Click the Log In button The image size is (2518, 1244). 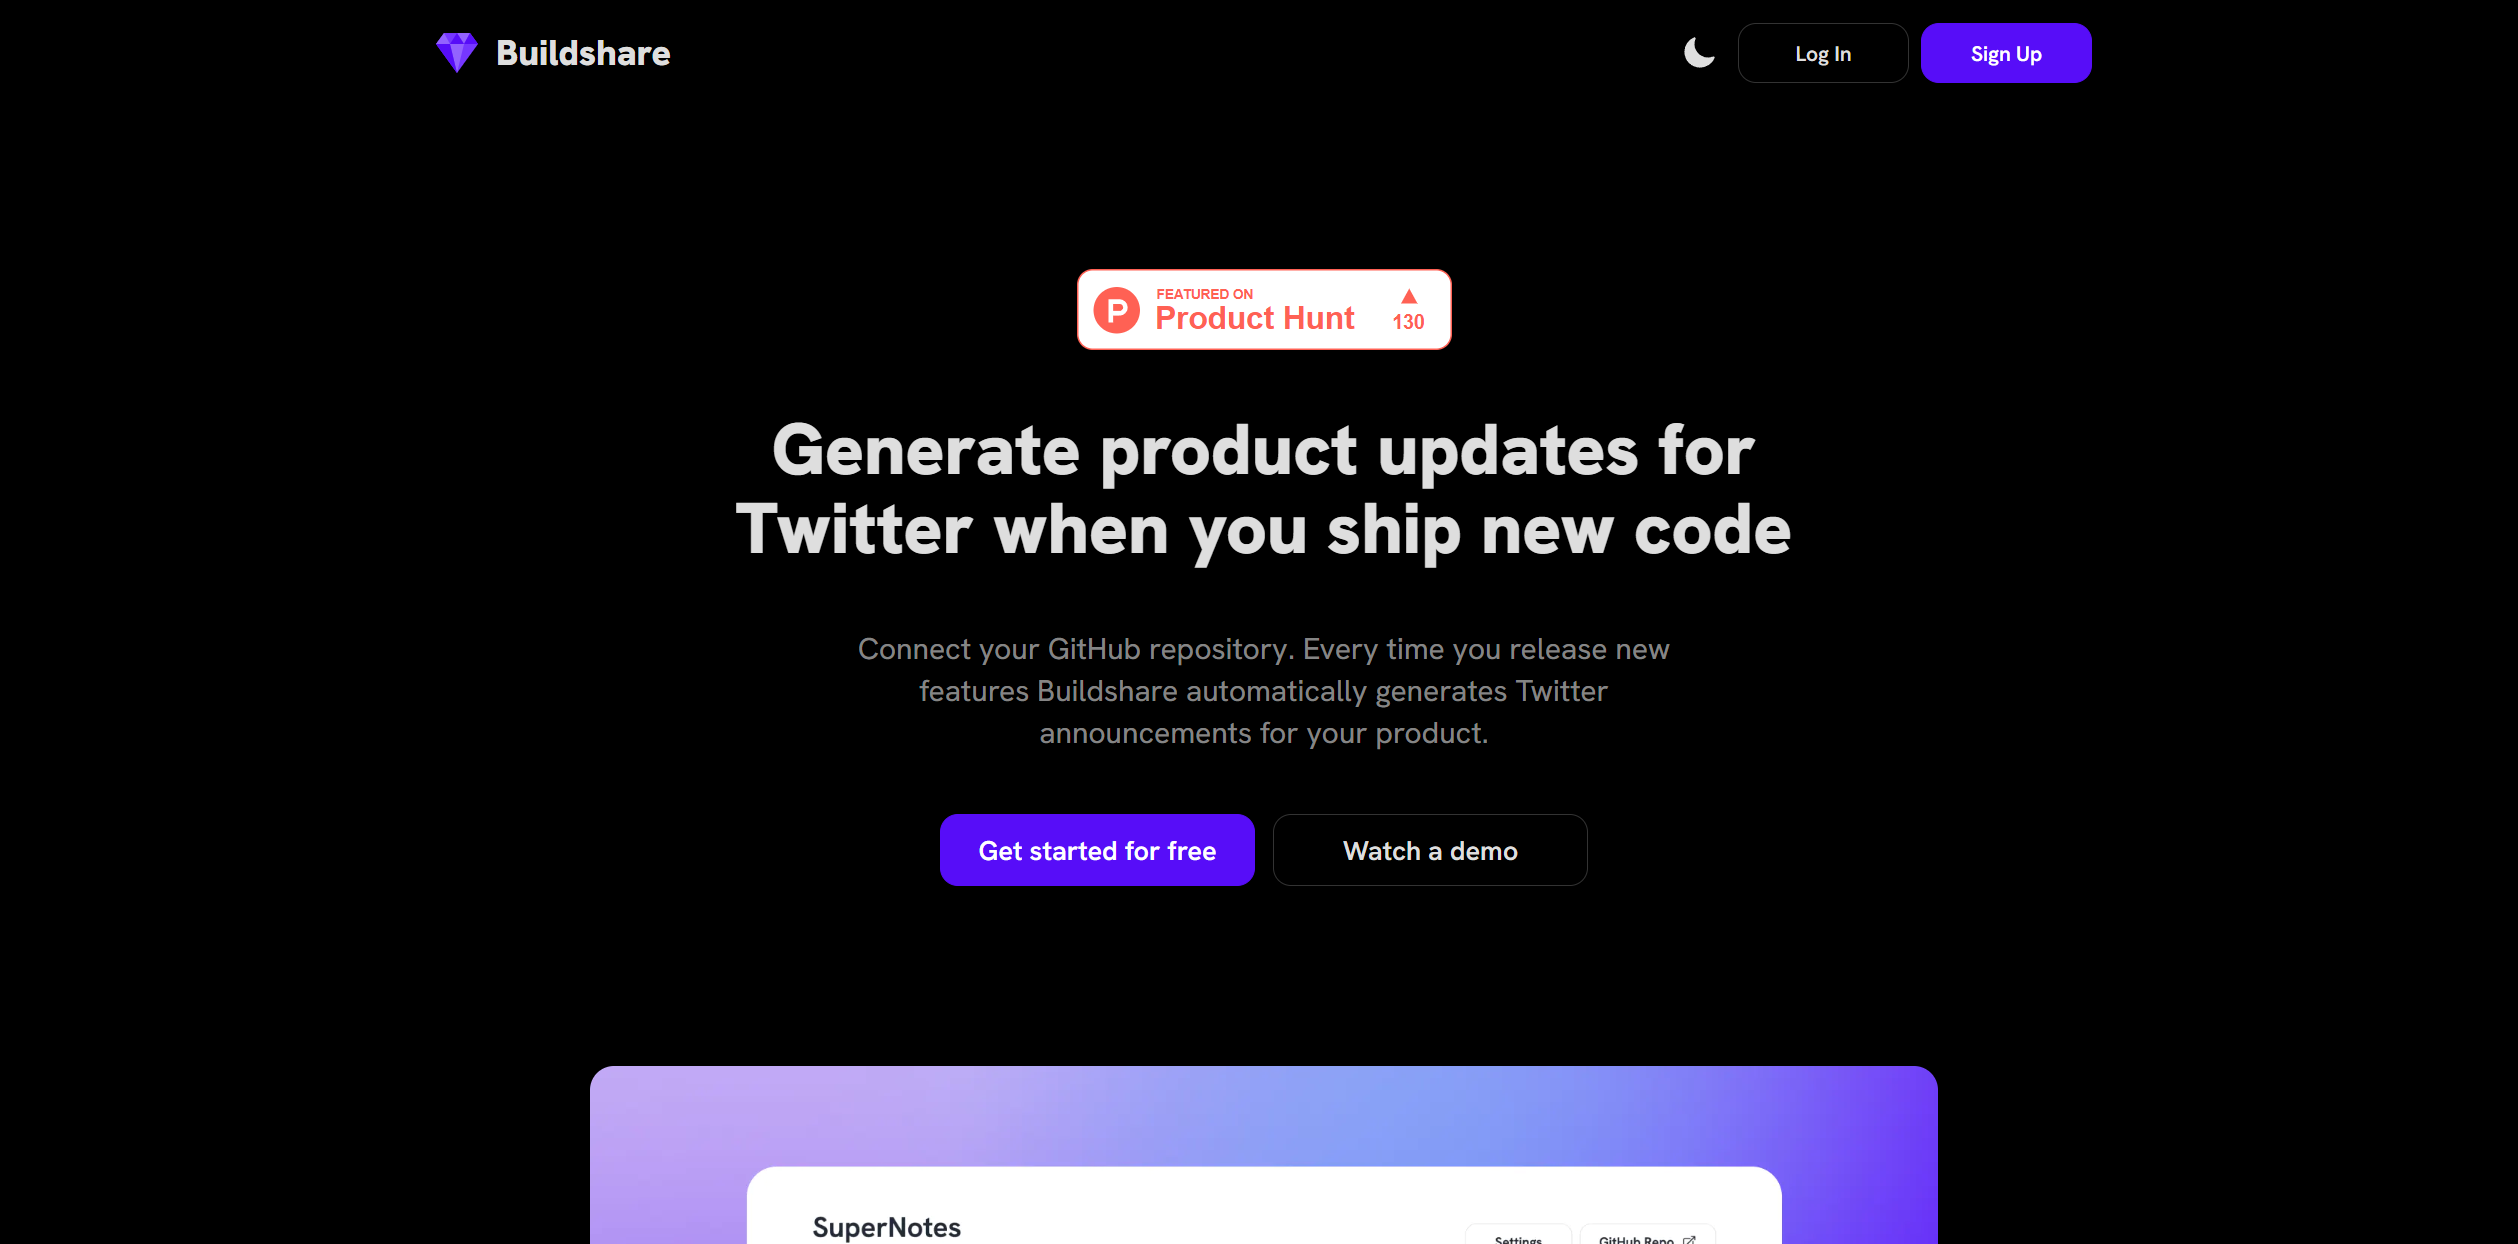[x=1823, y=53]
